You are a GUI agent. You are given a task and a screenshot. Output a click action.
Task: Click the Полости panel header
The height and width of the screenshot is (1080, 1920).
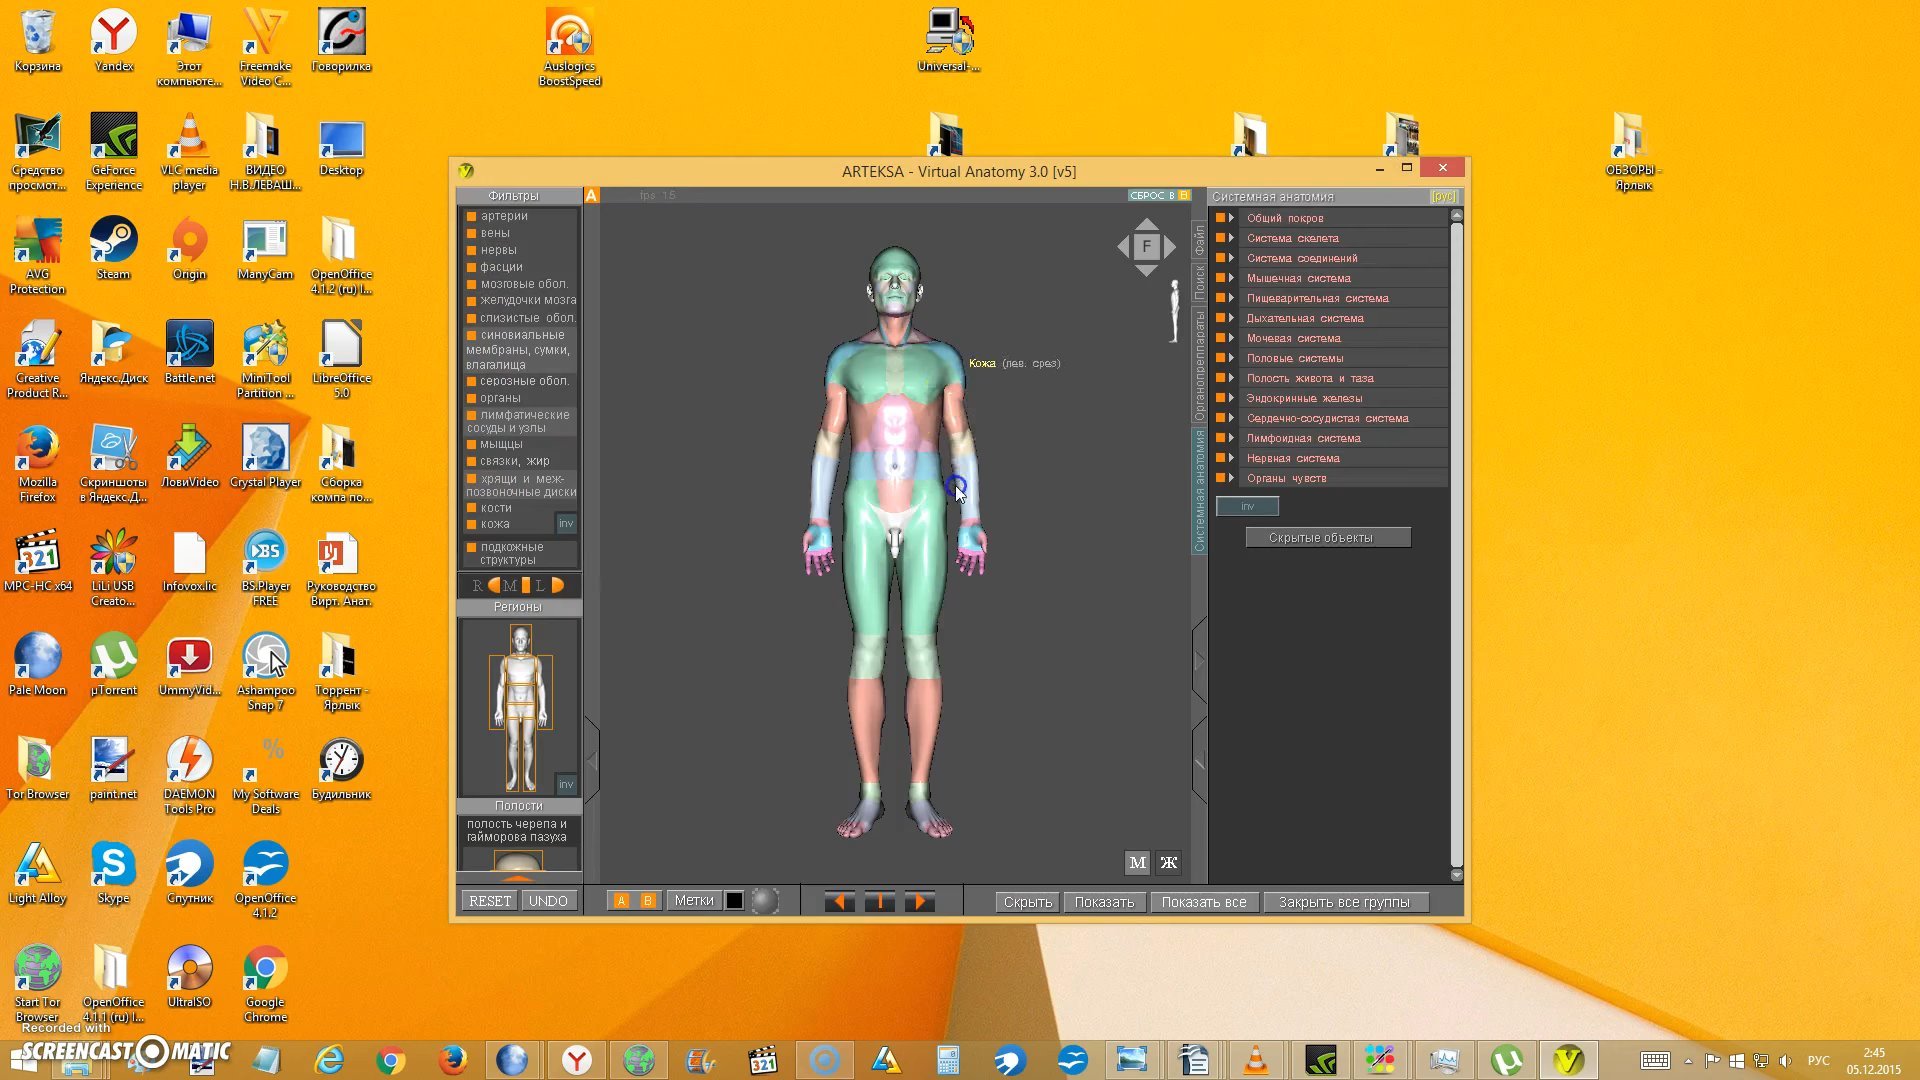click(x=518, y=806)
